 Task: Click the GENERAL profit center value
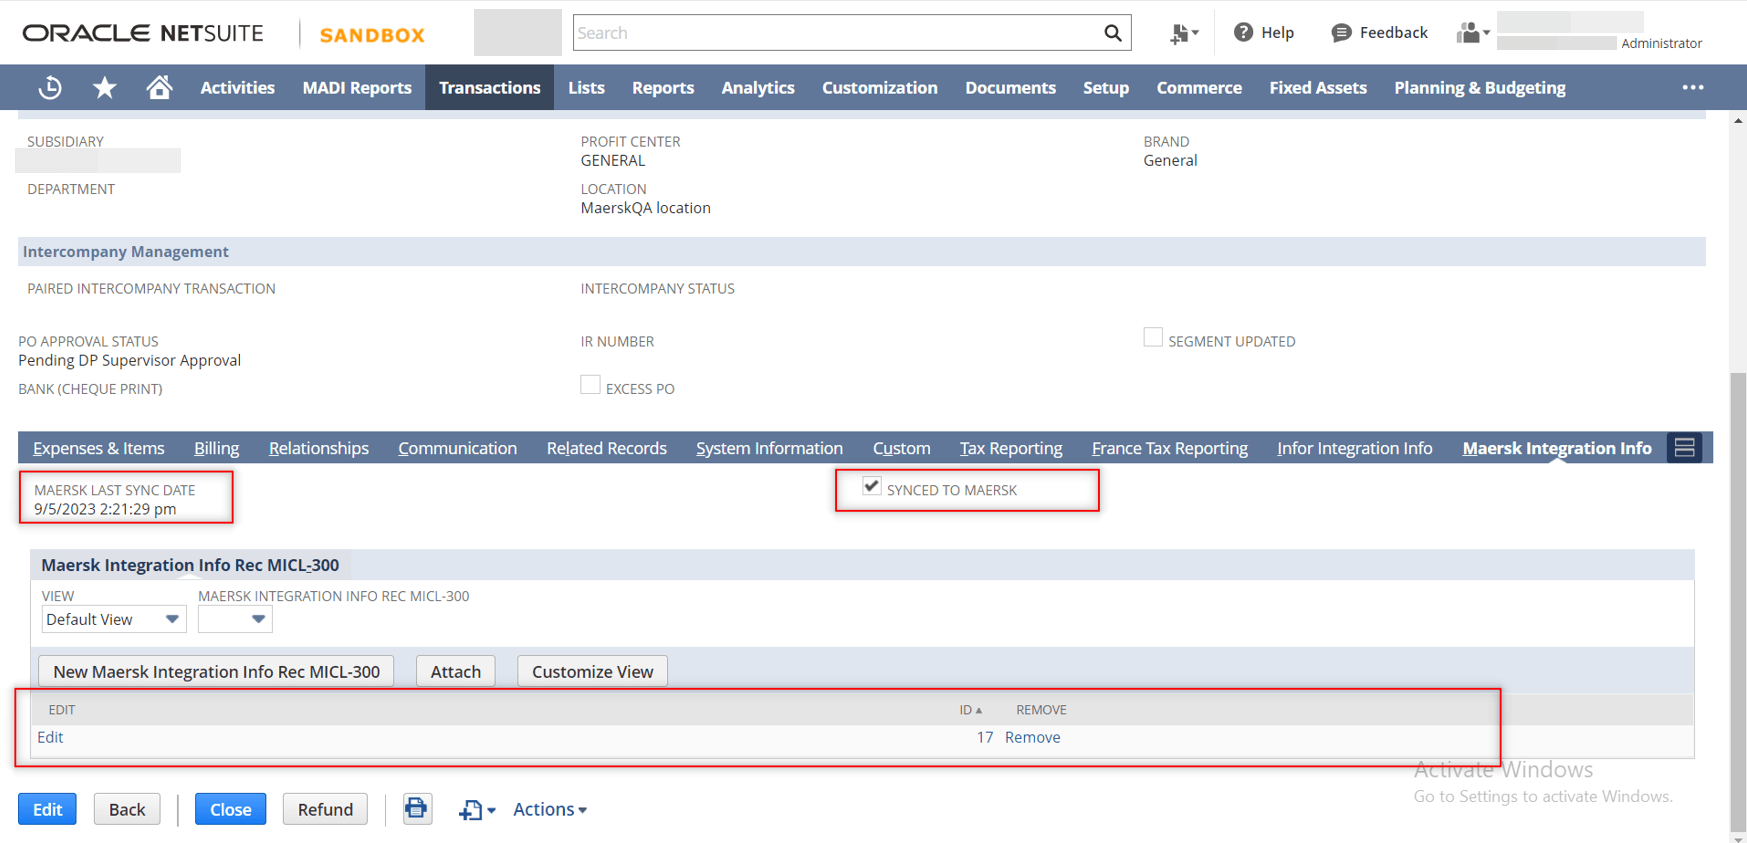(x=613, y=160)
